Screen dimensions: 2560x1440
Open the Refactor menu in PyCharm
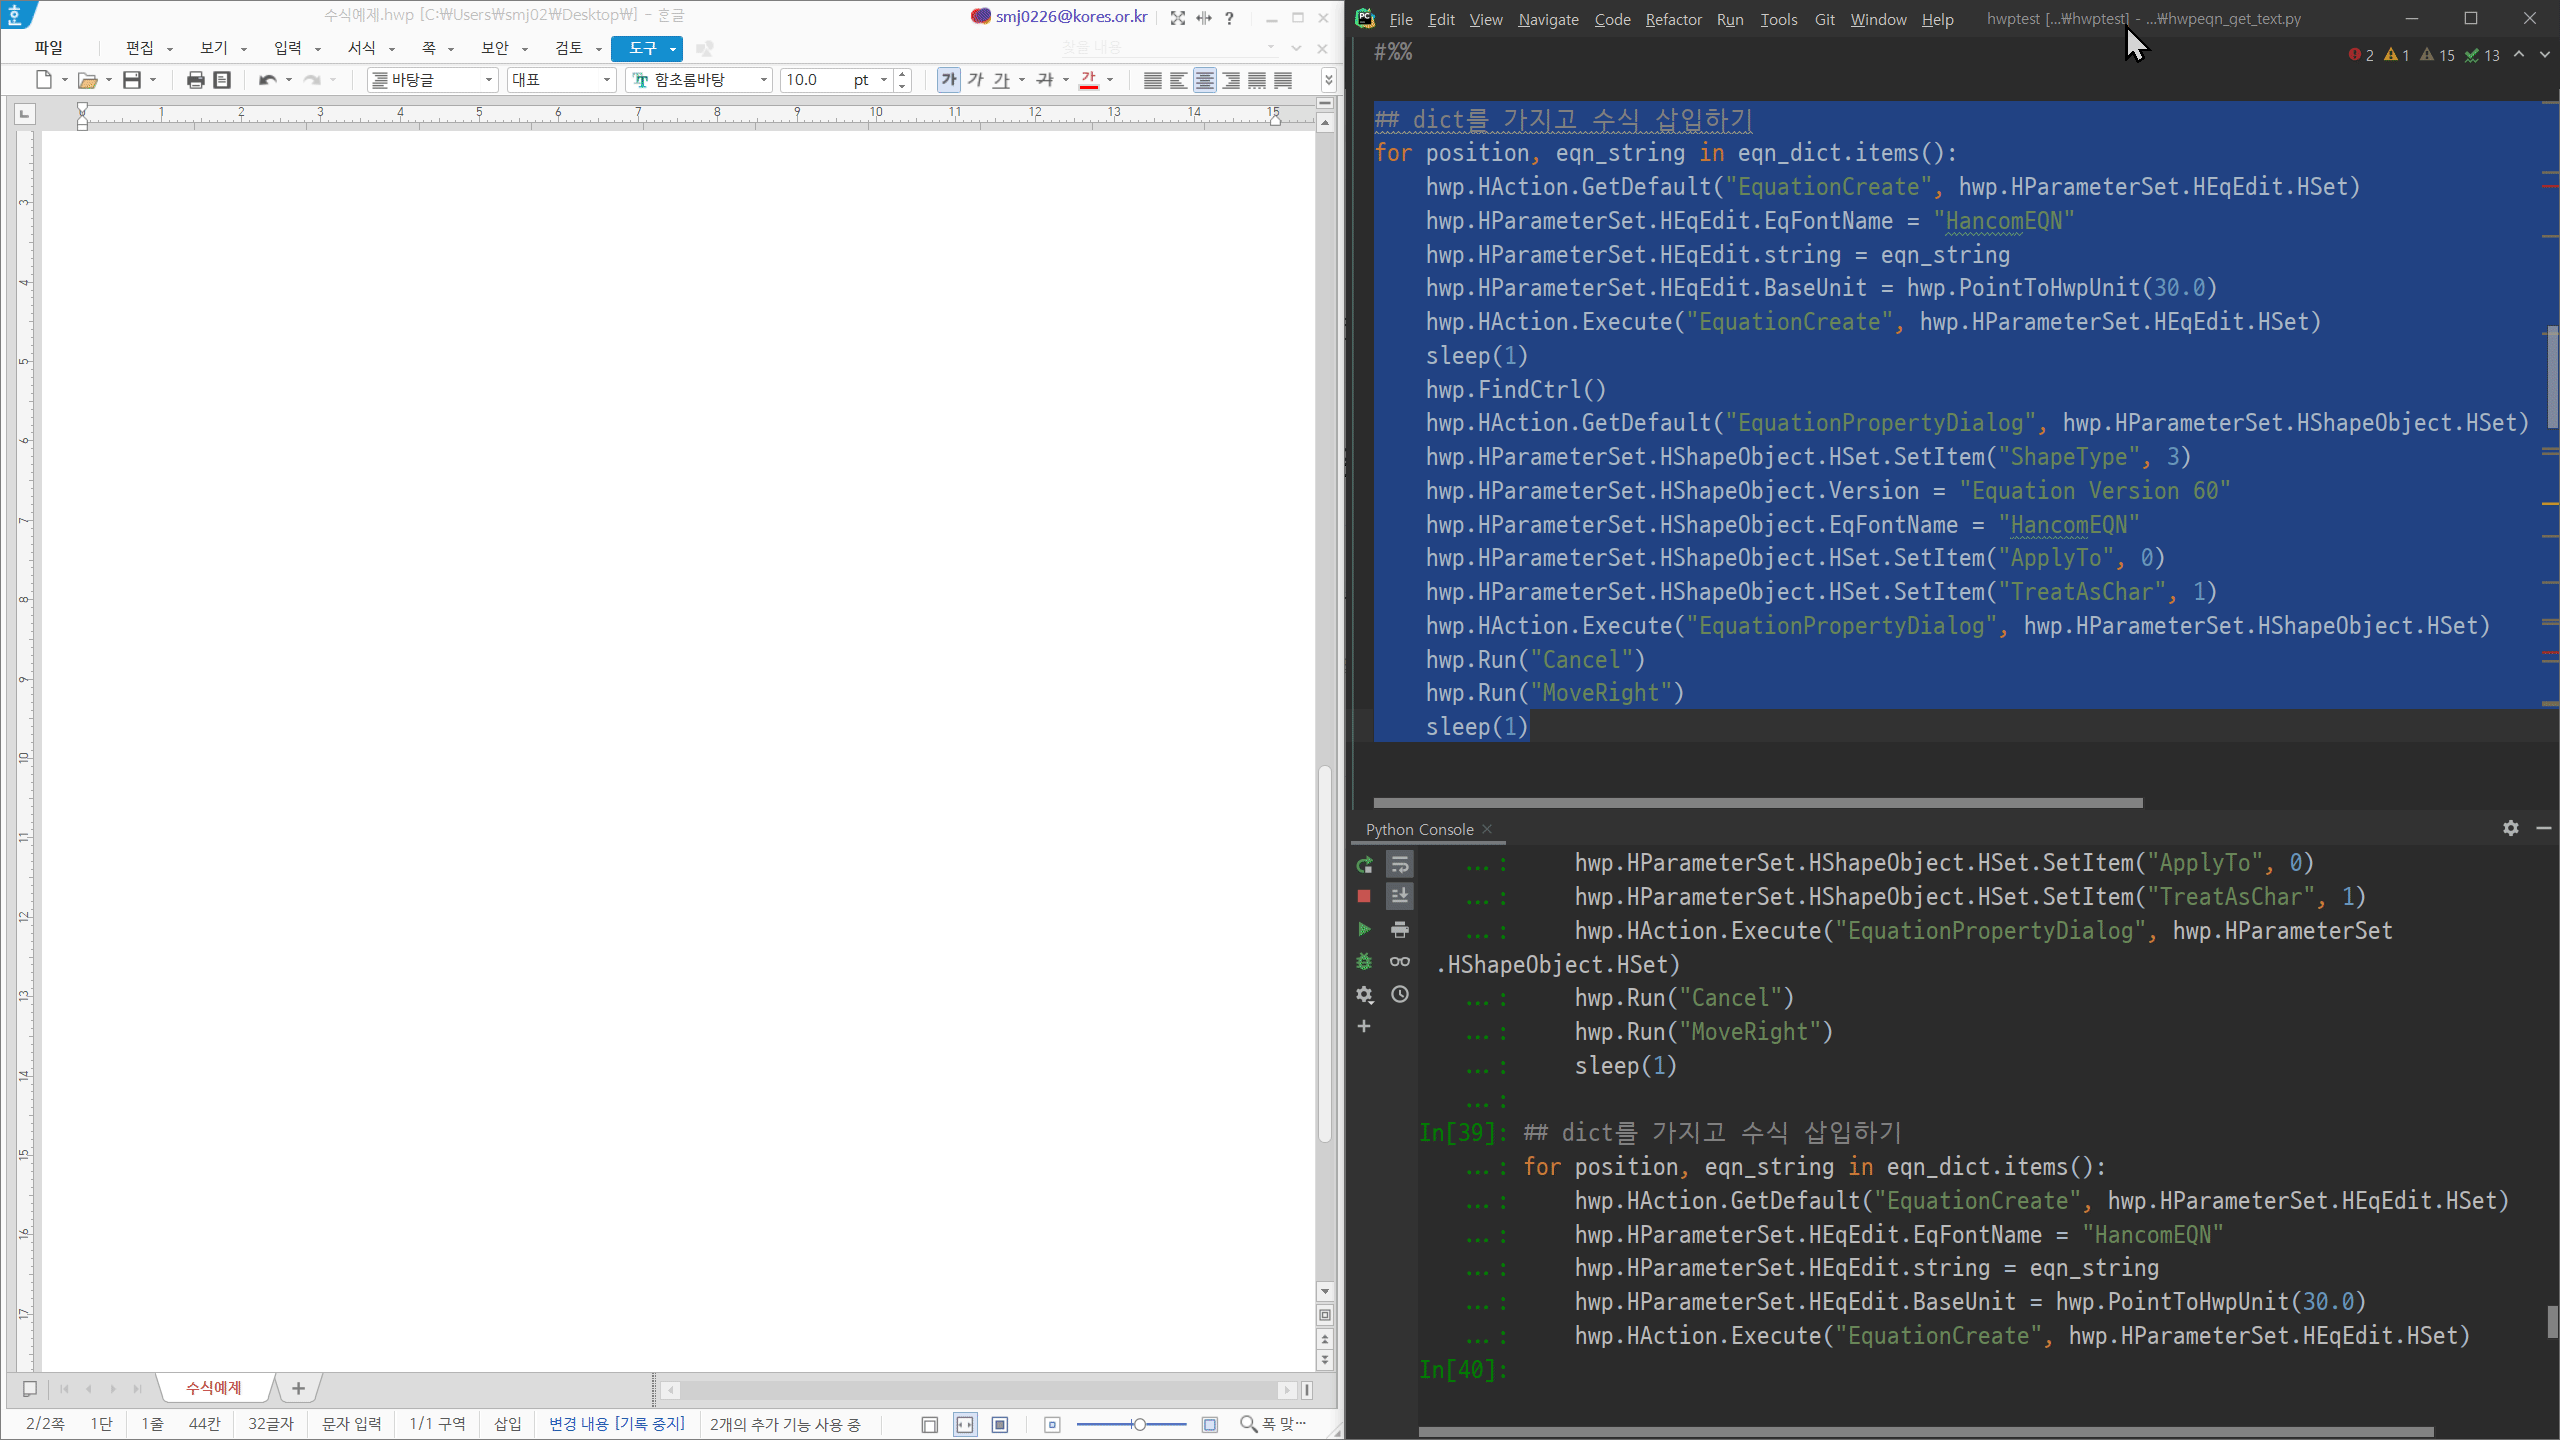pyautogui.click(x=1673, y=19)
